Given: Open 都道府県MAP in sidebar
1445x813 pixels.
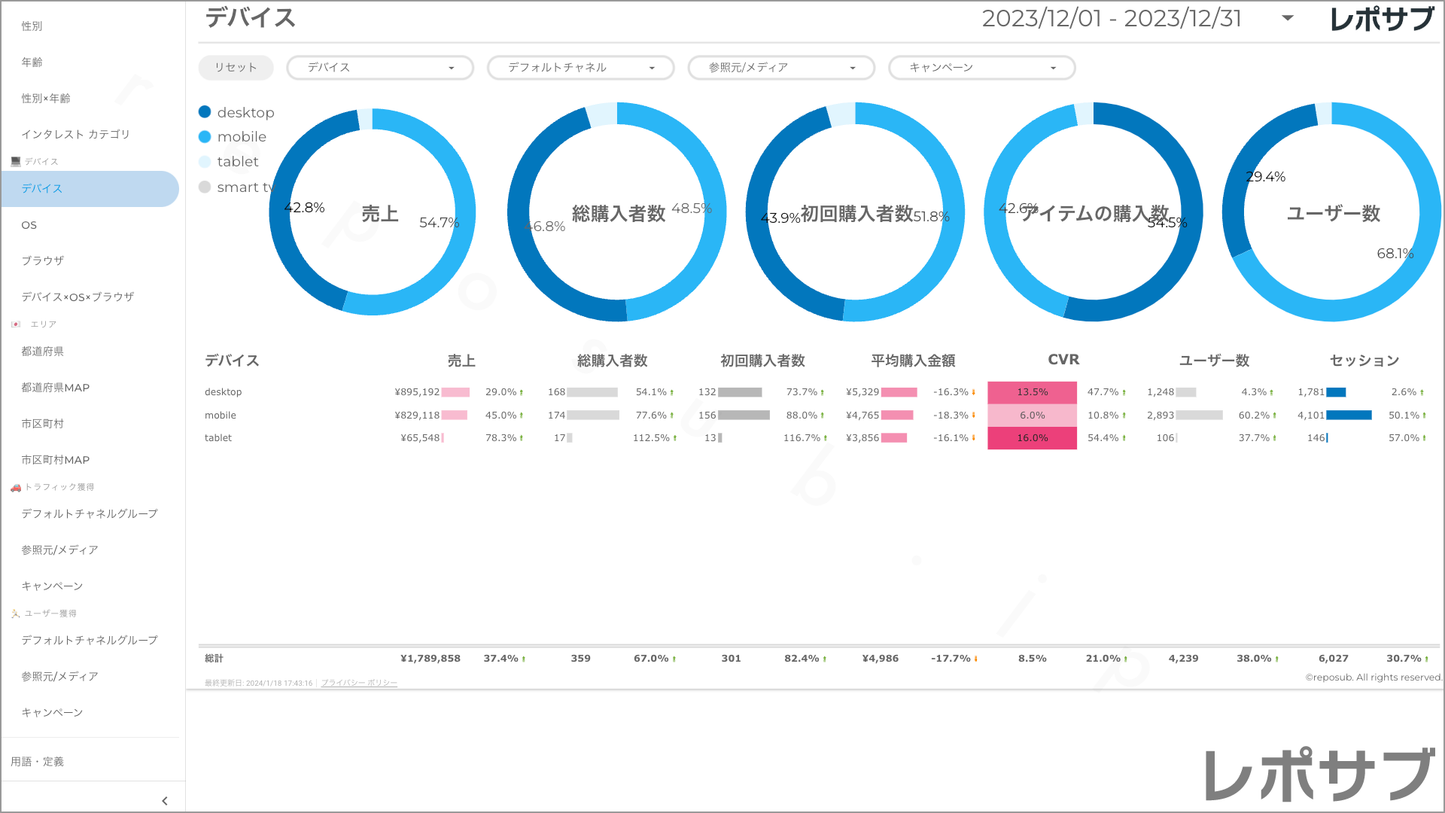Looking at the screenshot, I should click(x=56, y=388).
